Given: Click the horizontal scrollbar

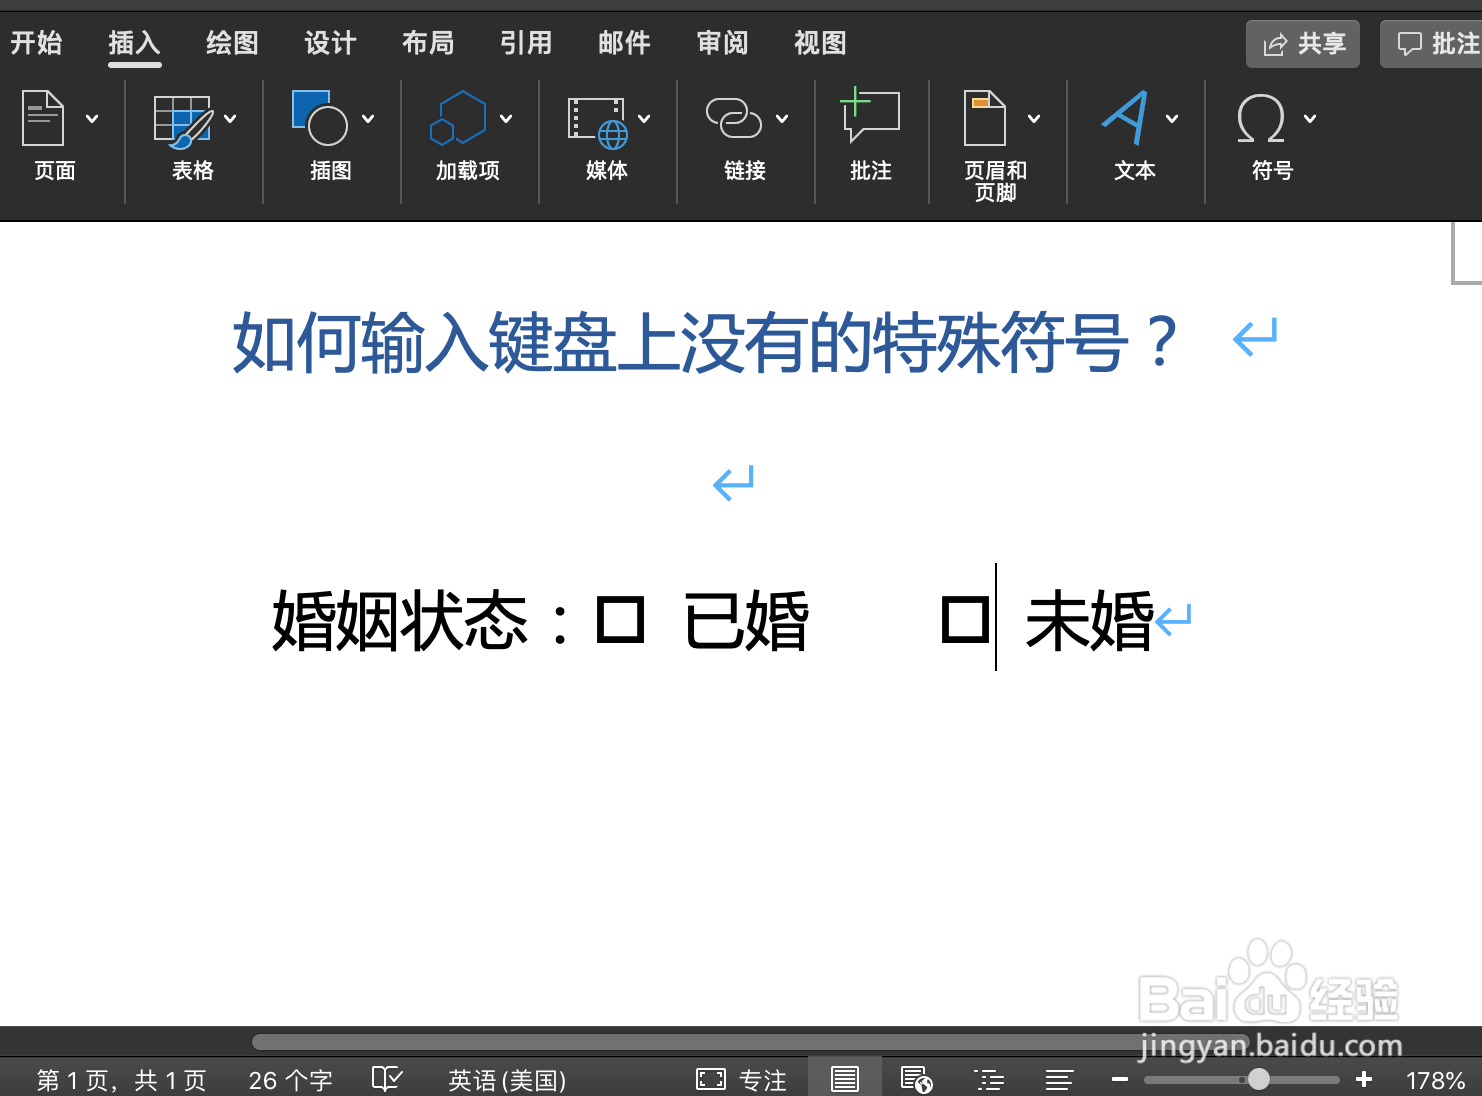Looking at the screenshot, I should pyautogui.click(x=750, y=1042).
